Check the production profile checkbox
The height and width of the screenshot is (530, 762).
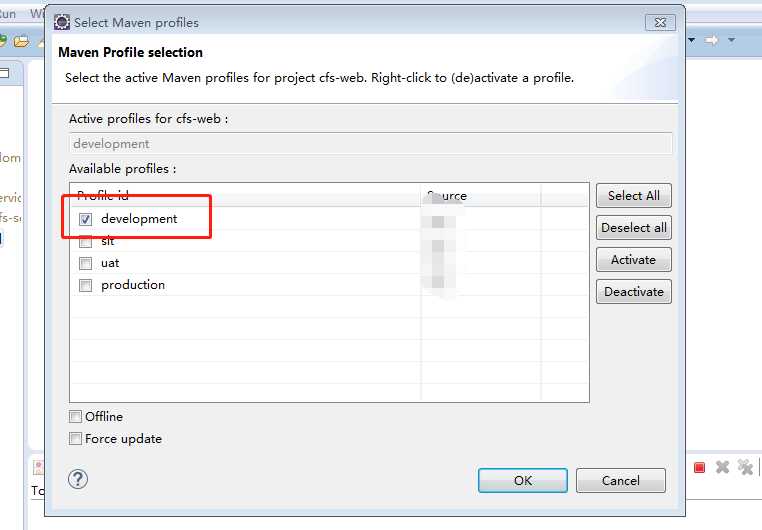[86, 285]
